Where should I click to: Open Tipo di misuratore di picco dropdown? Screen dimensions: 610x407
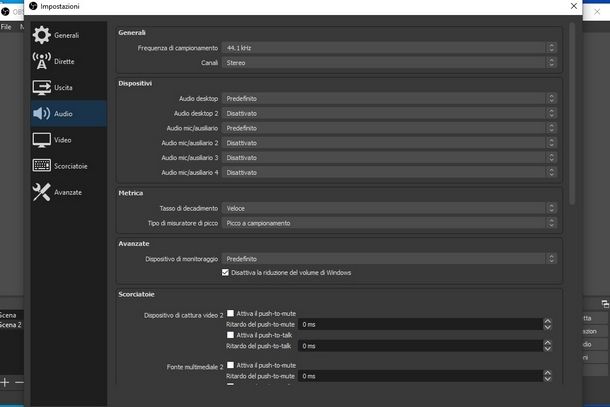point(389,223)
